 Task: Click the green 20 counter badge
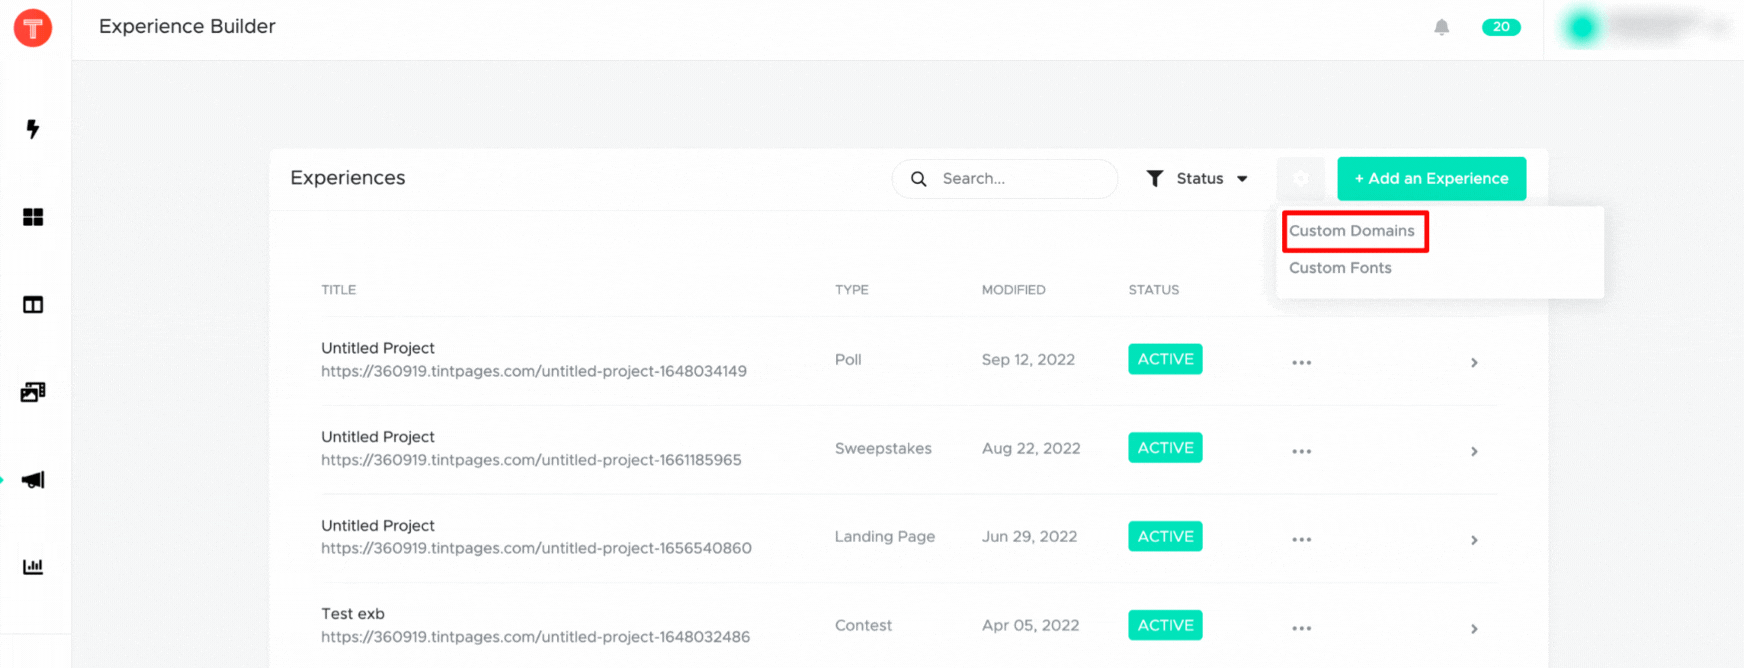pyautogui.click(x=1501, y=27)
